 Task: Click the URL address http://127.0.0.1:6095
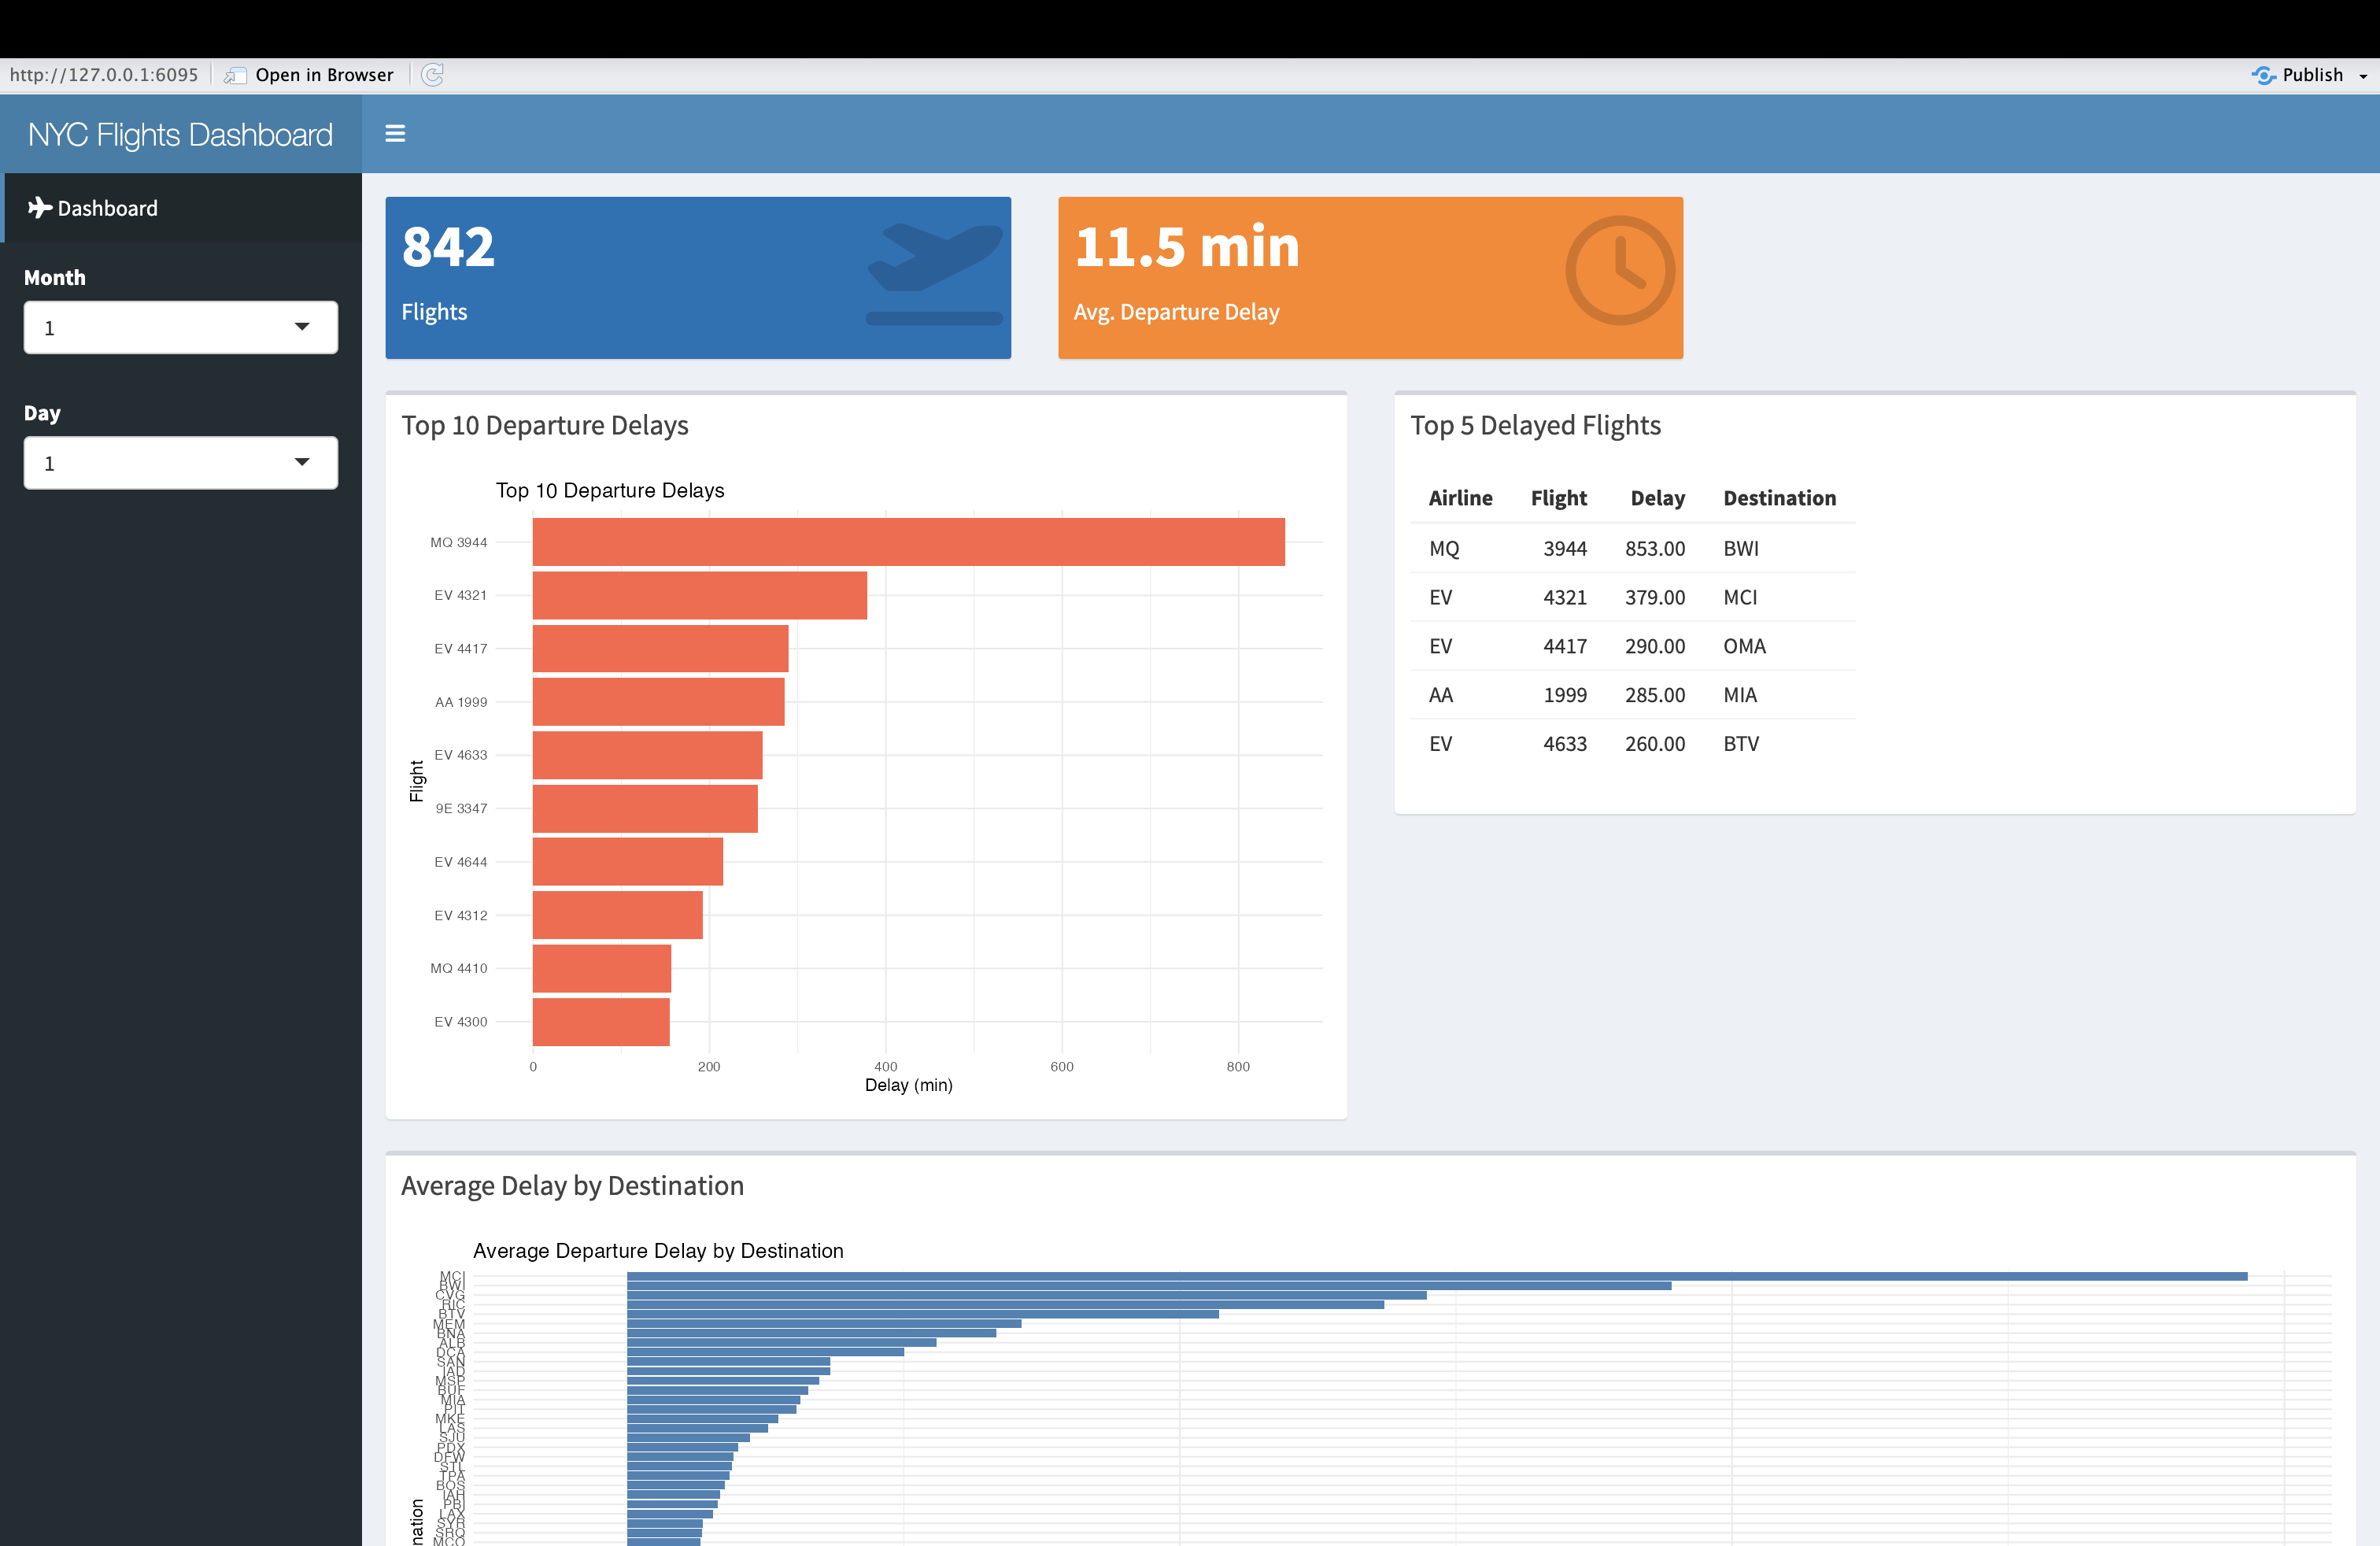[104, 75]
